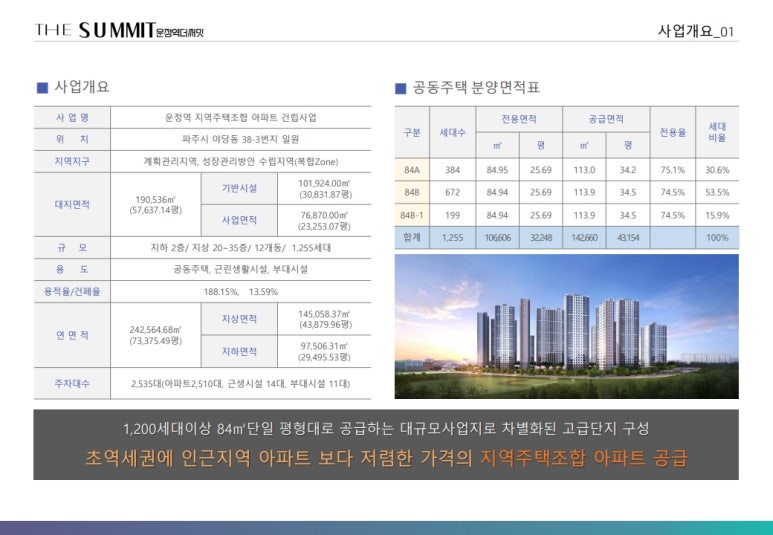Image resolution: width=773 pixels, height=535 pixels.
Task: Click the 연 면 적 row label
Action: 72,335
